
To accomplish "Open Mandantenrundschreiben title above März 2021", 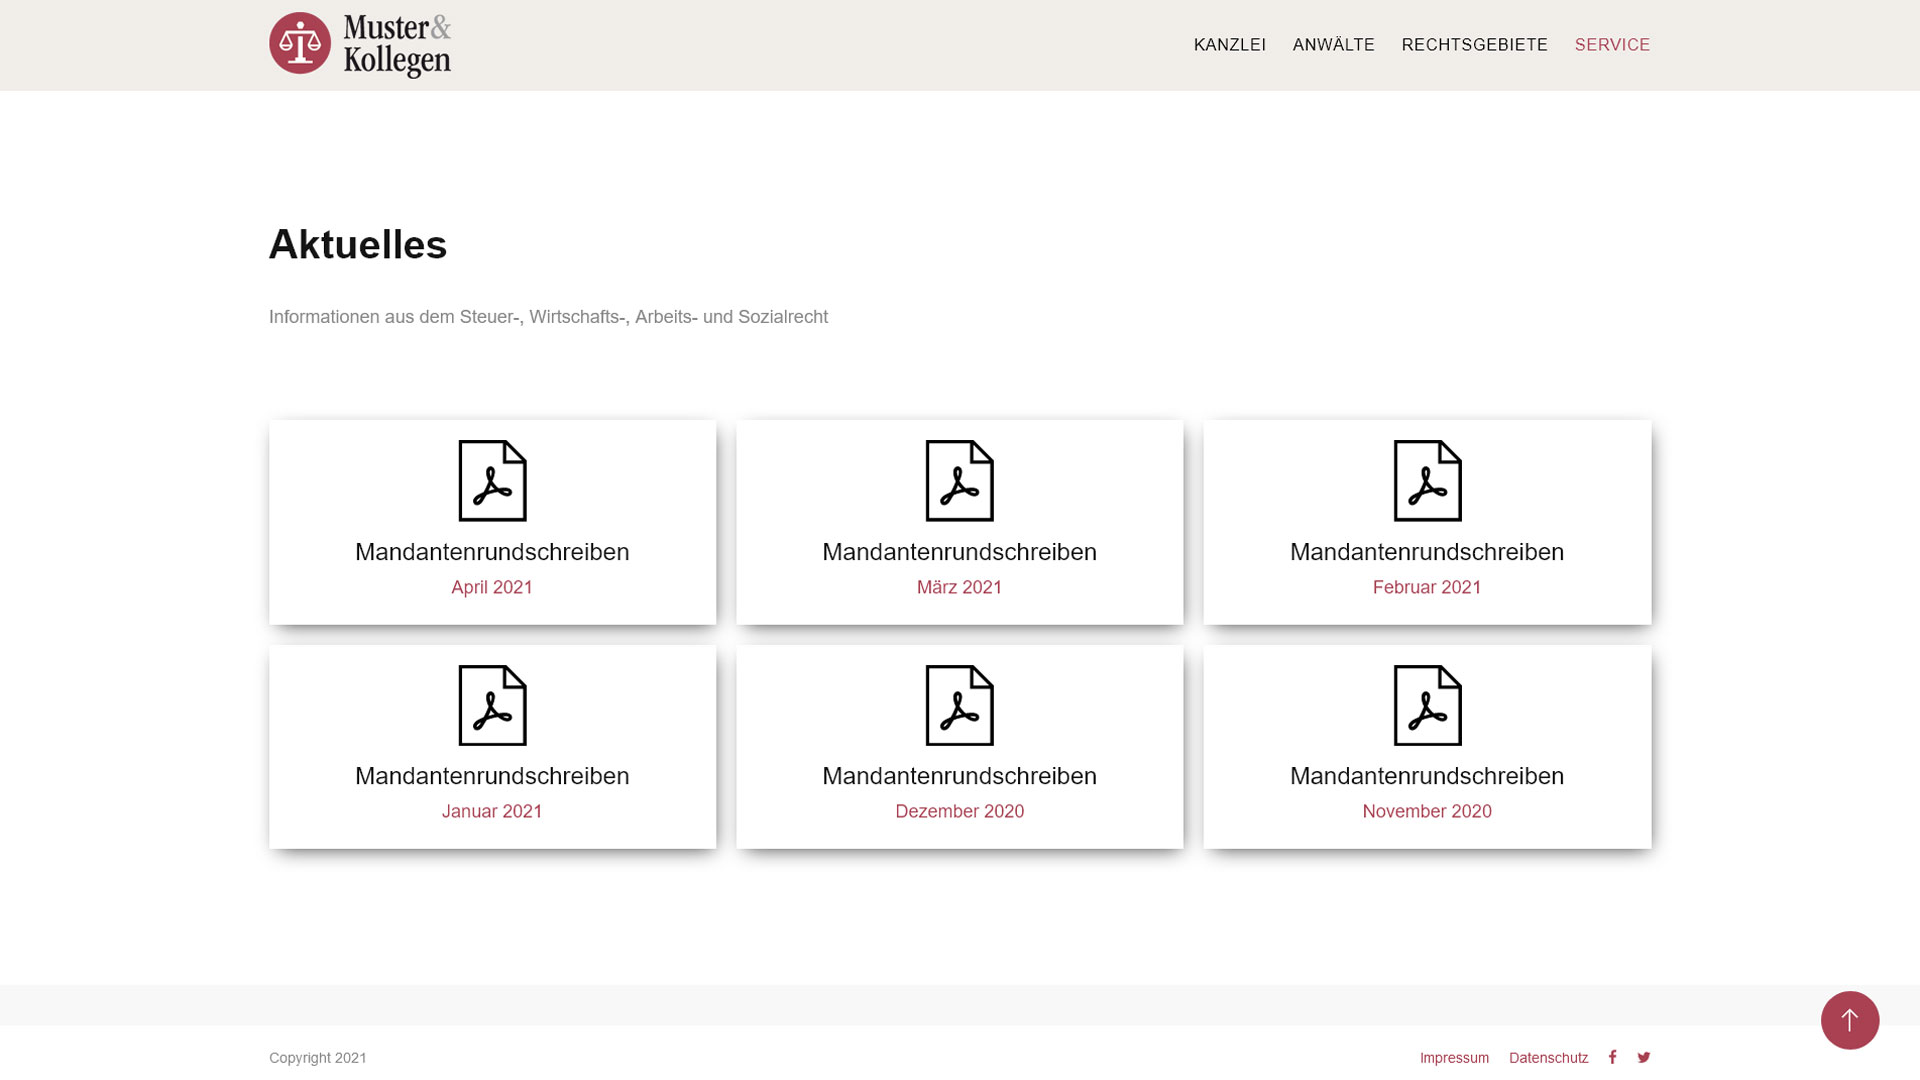I will point(959,552).
